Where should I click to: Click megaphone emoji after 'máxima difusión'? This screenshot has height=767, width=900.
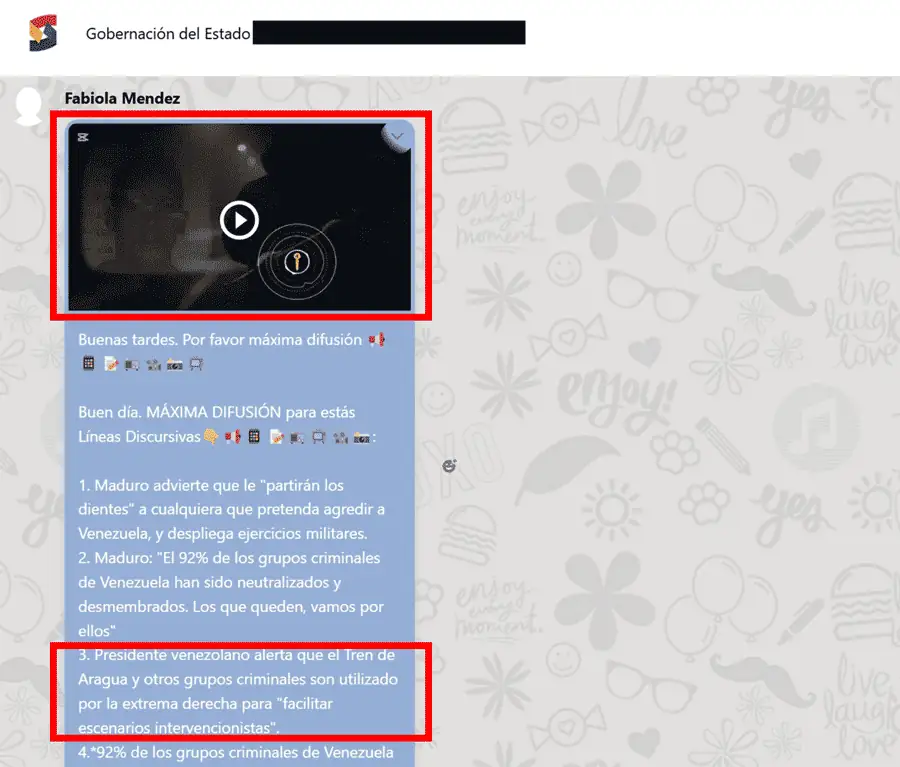(376, 340)
